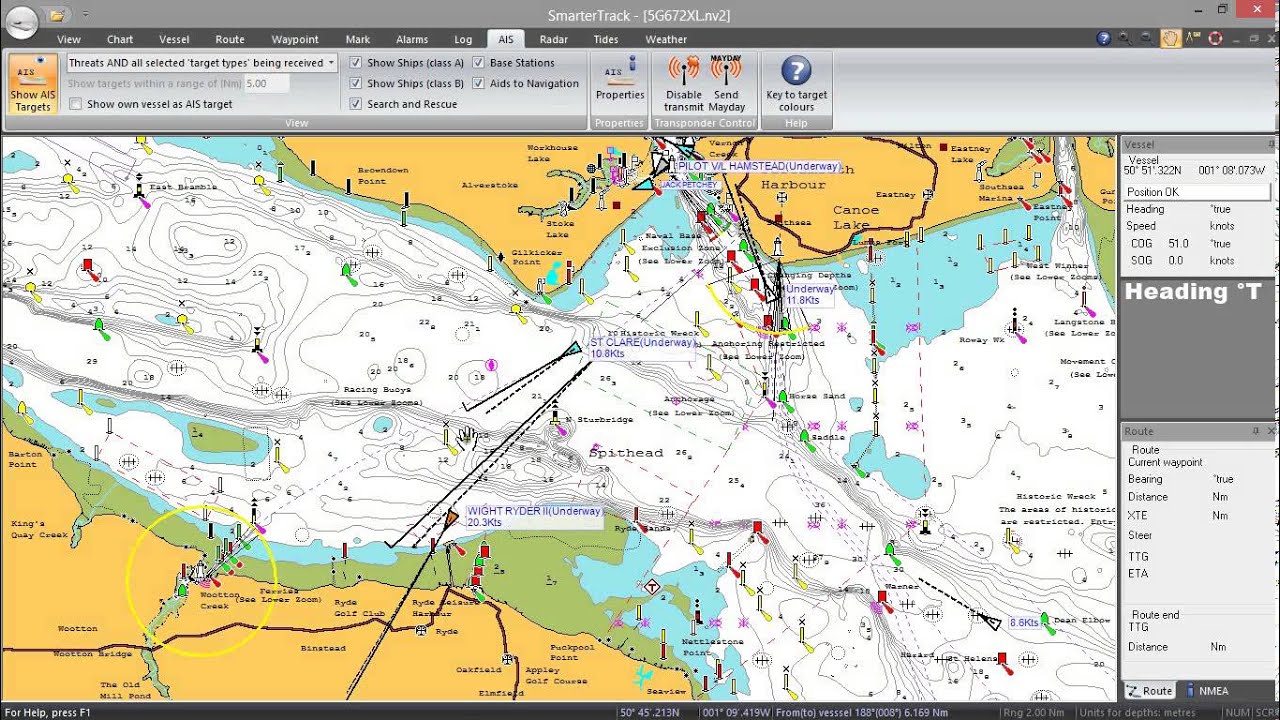
Task: Select the dividers measure tool
Action: 1193,39
